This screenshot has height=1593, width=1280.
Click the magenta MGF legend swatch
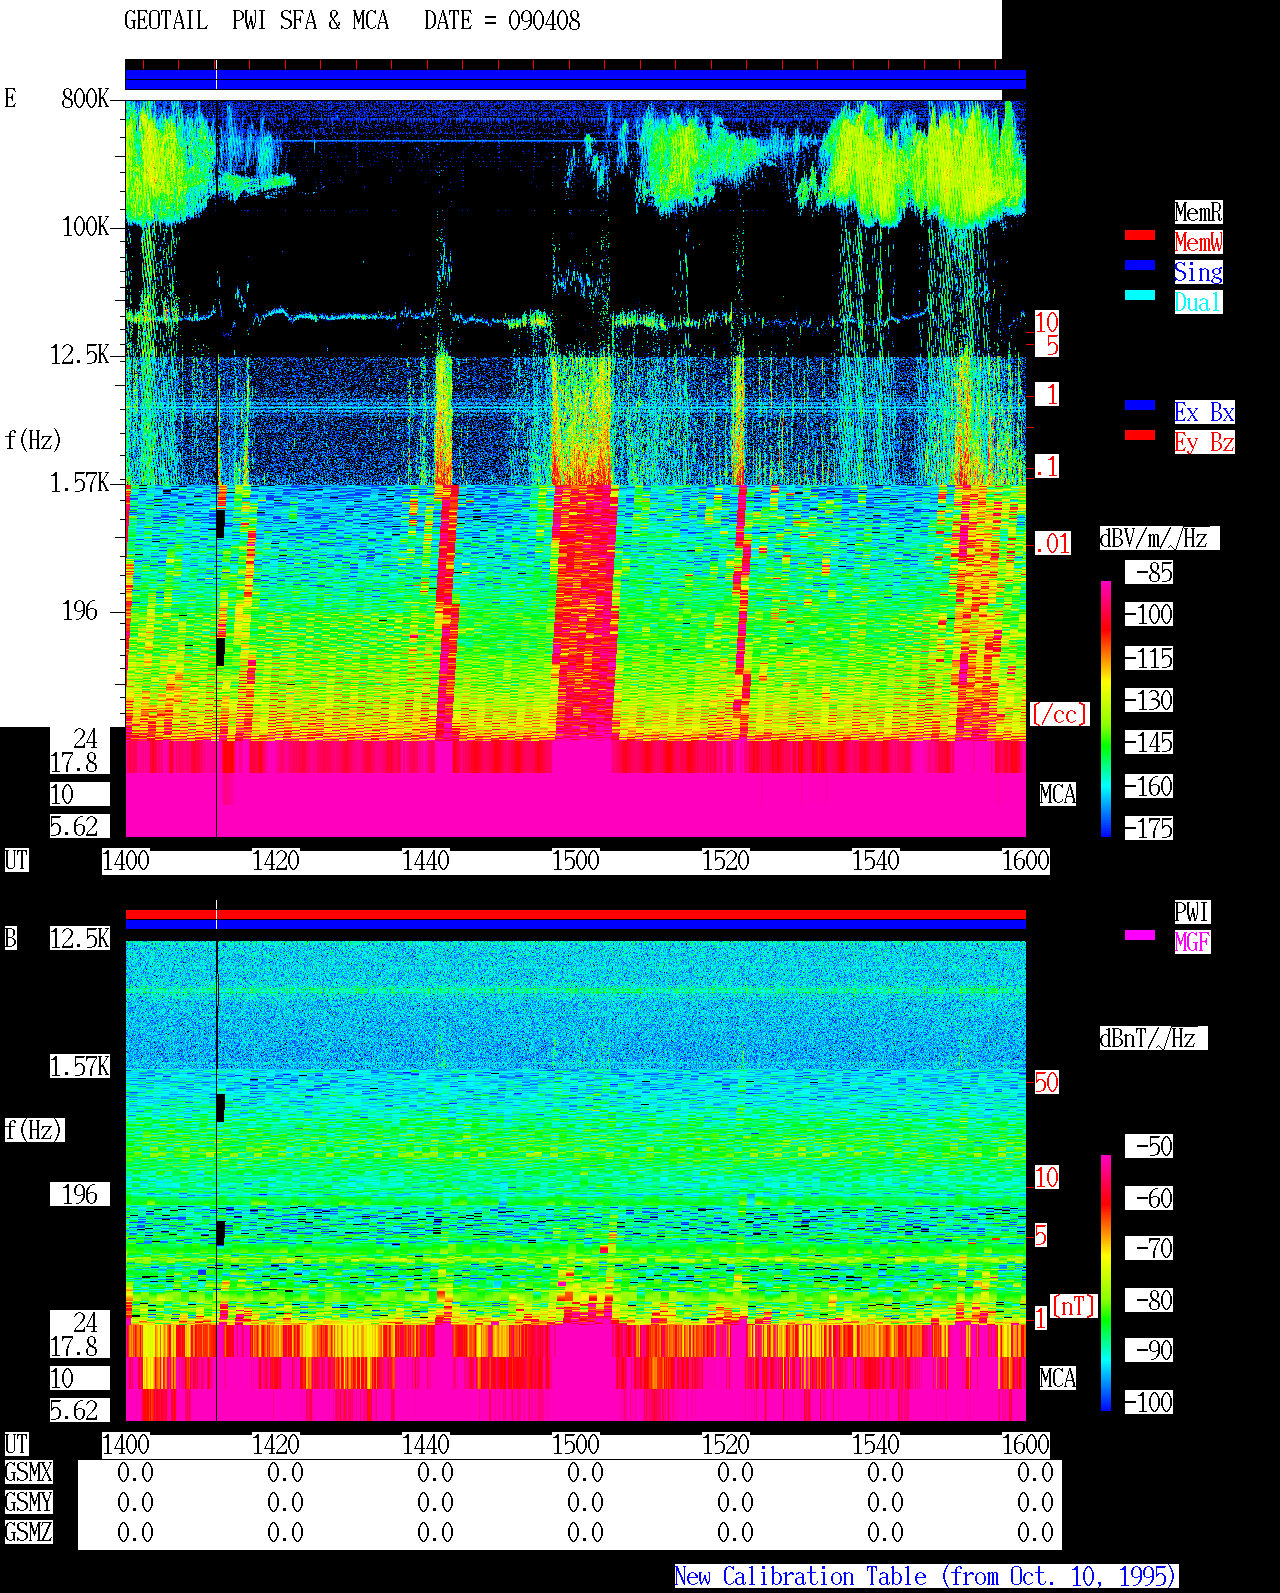(x=1140, y=935)
